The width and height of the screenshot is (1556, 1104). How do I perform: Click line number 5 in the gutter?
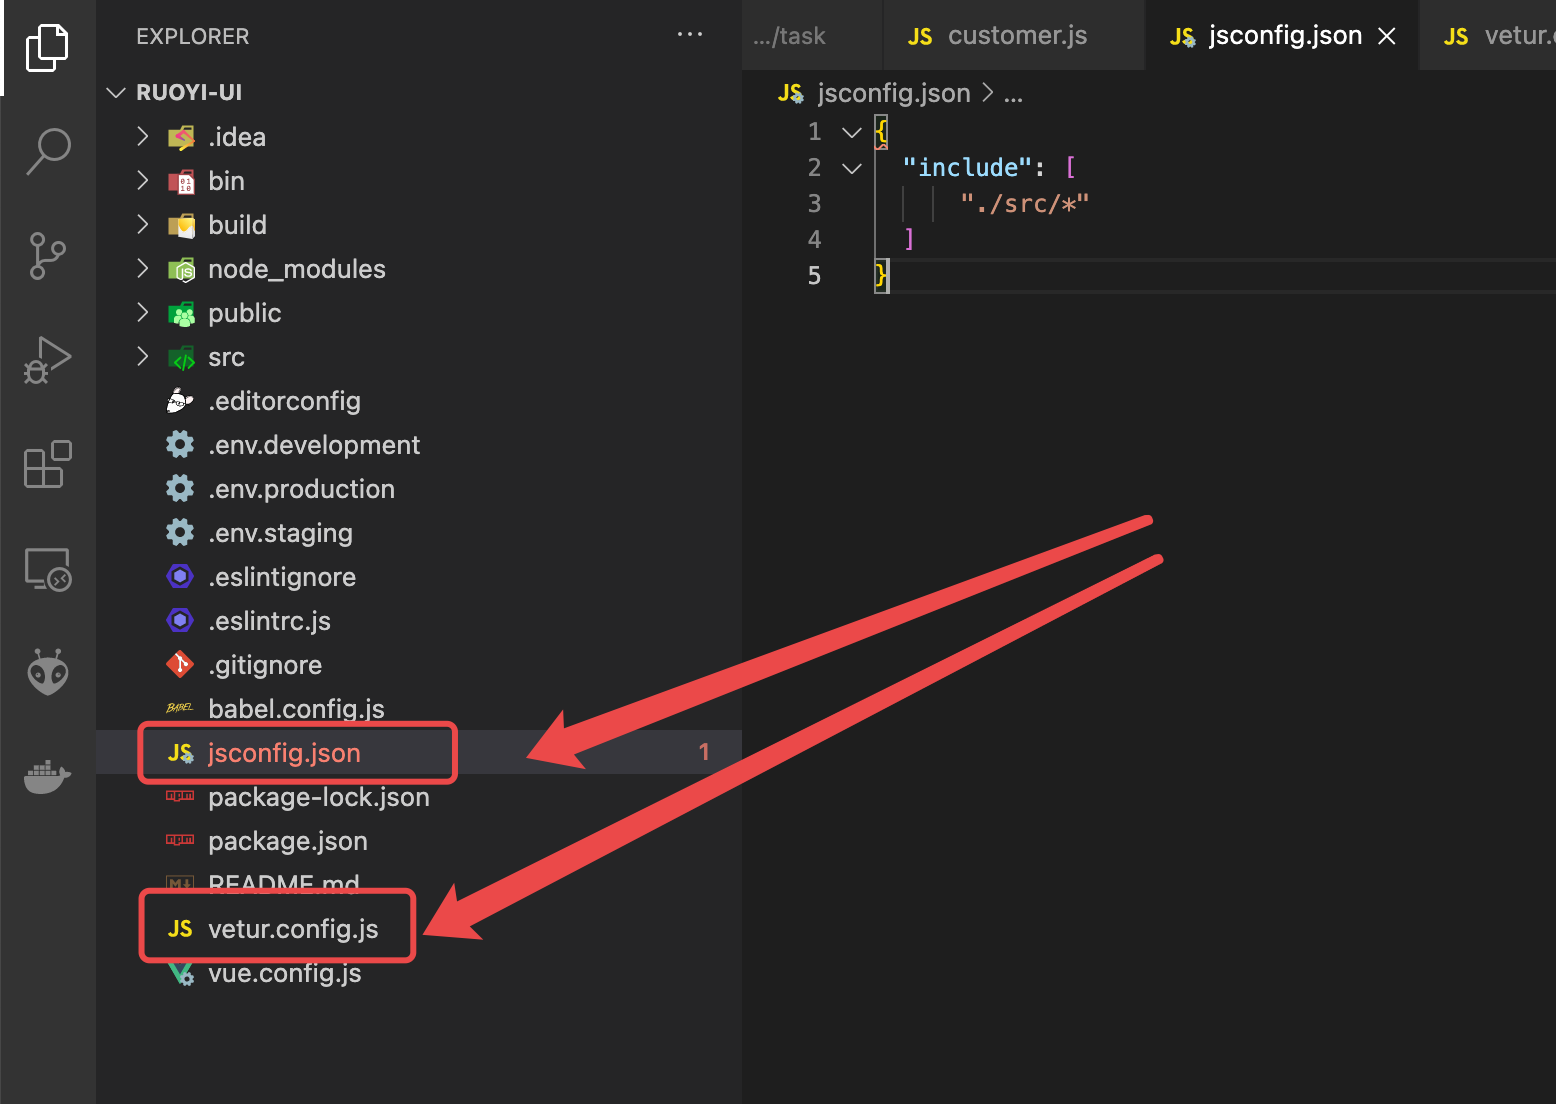click(x=814, y=276)
